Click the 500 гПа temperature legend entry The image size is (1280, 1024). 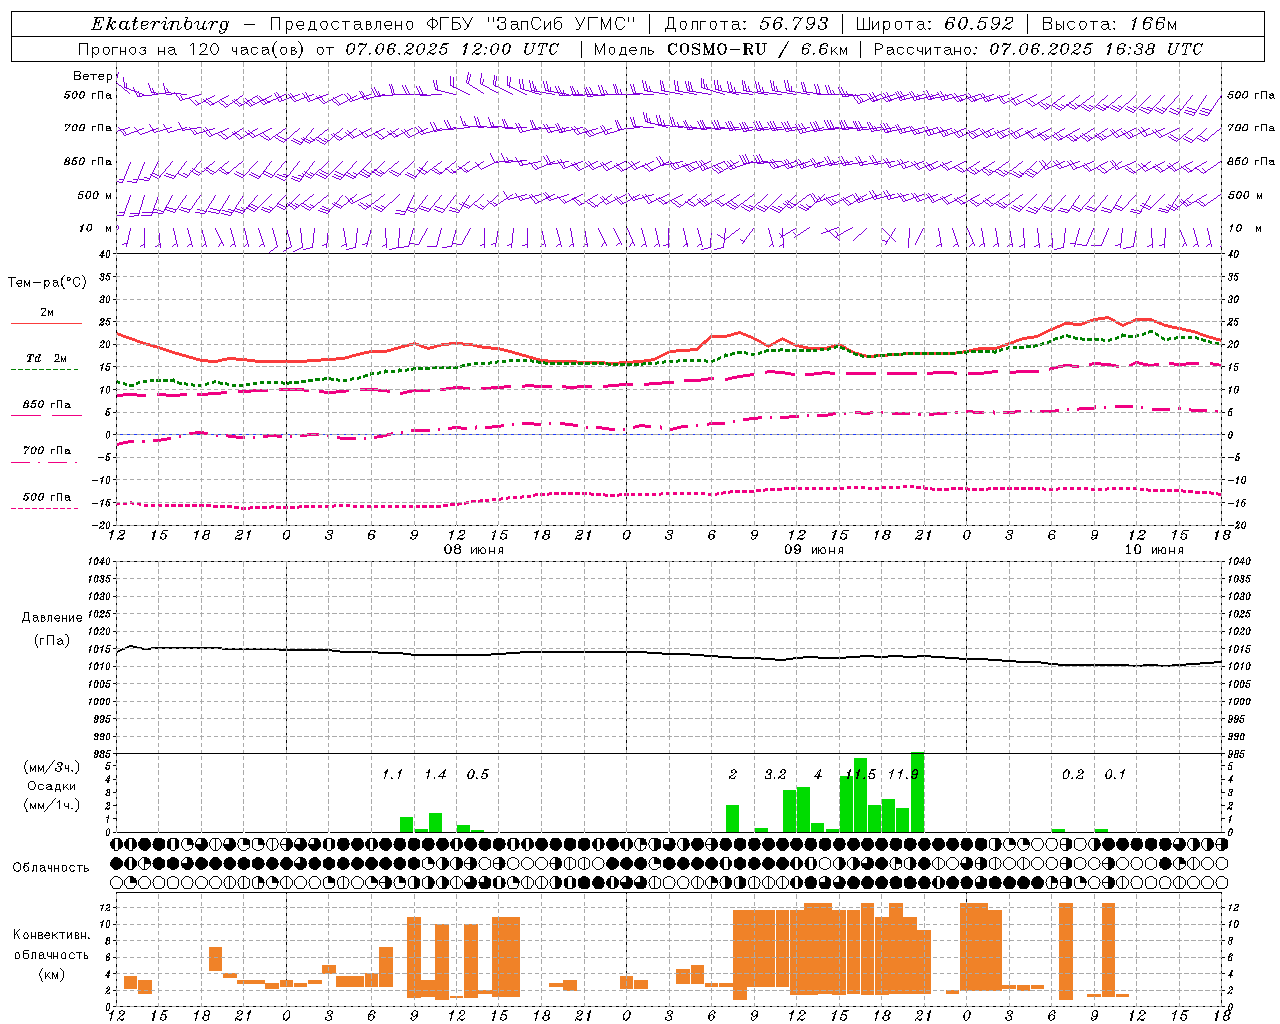46,500
